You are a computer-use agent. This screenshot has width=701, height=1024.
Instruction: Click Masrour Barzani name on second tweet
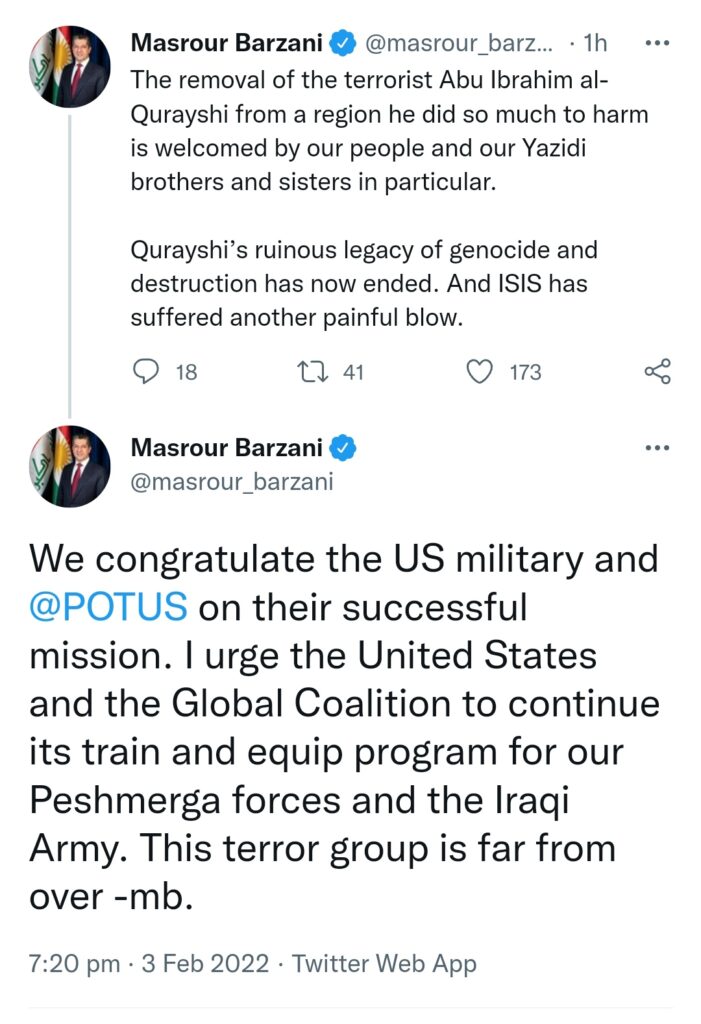(x=230, y=449)
